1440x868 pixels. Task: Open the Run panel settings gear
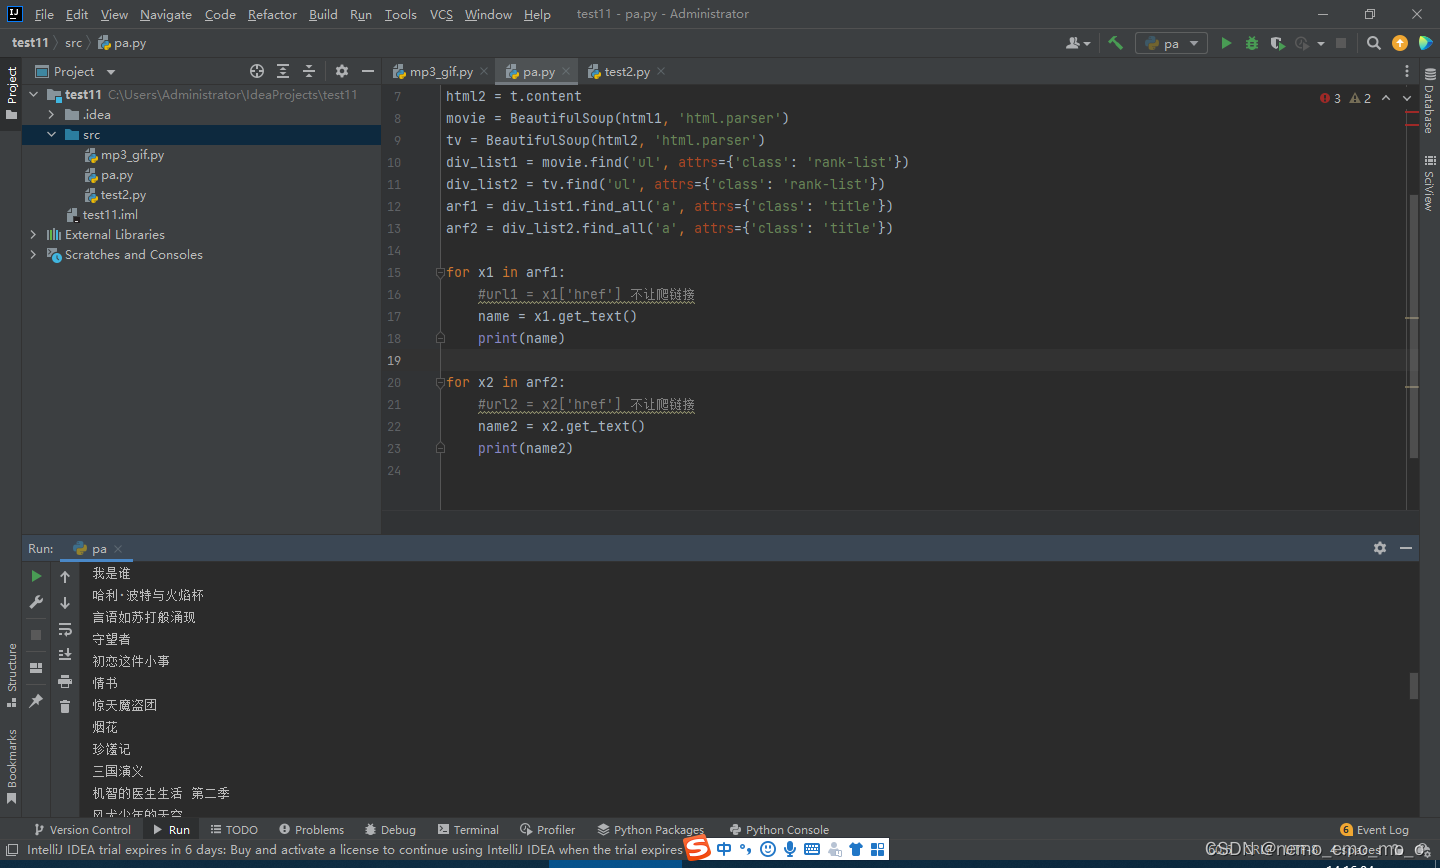pos(1380,548)
